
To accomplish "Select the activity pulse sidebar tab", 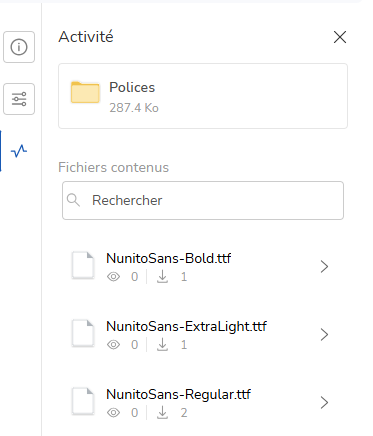I will [x=19, y=151].
